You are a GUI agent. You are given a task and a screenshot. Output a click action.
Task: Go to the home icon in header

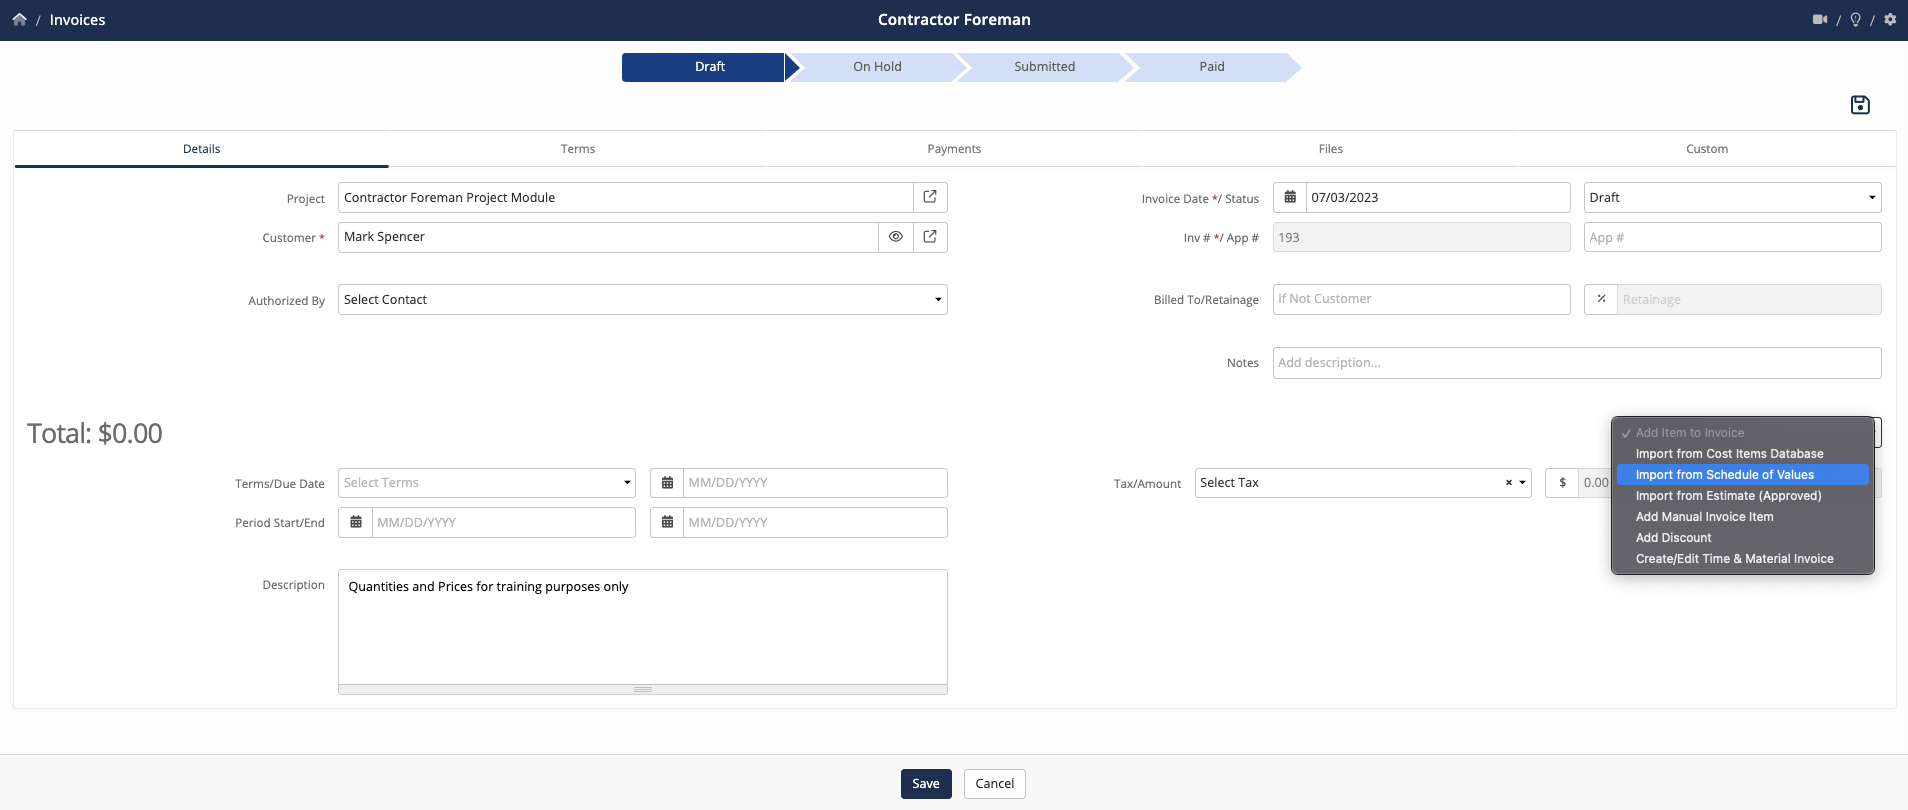click(19, 19)
